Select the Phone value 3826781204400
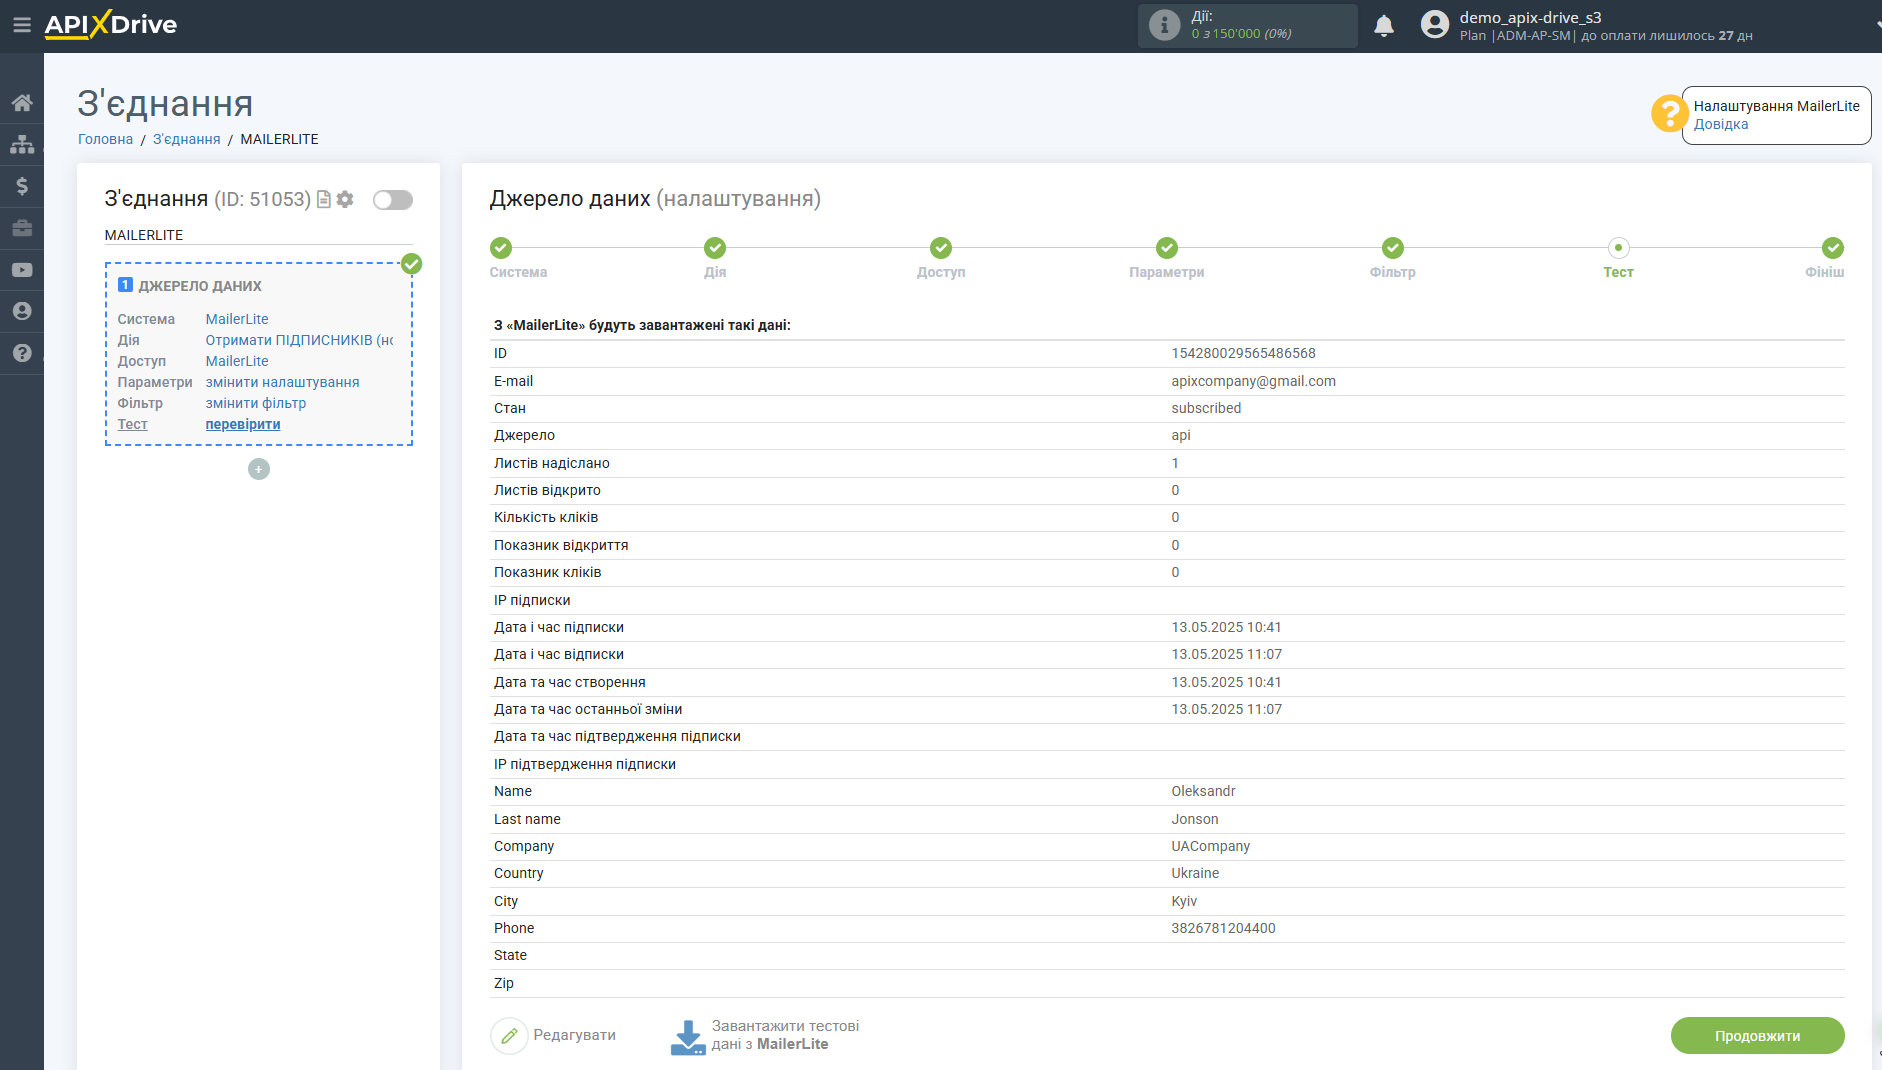The image size is (1882, 1070). point(1223,928)
